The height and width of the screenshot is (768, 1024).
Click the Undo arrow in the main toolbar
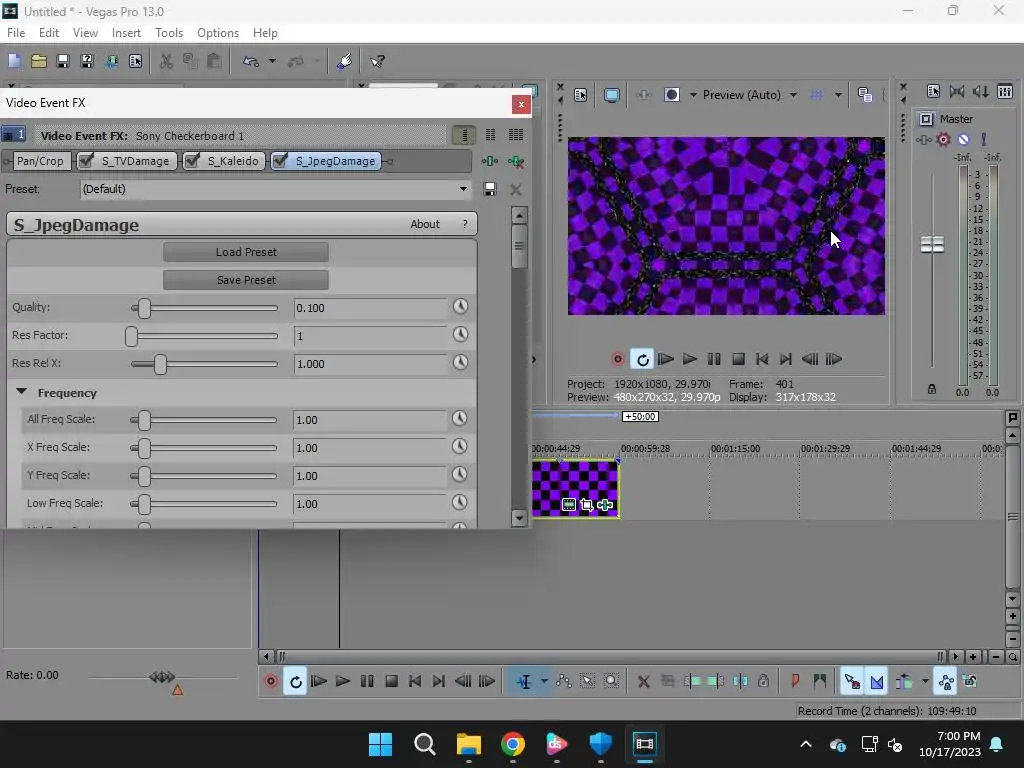(x=251, y=61)
